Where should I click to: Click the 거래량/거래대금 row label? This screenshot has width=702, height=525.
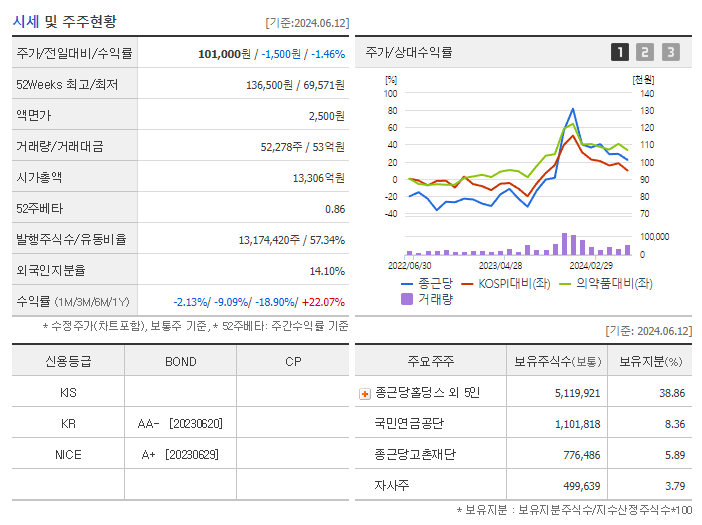(60, 146)
